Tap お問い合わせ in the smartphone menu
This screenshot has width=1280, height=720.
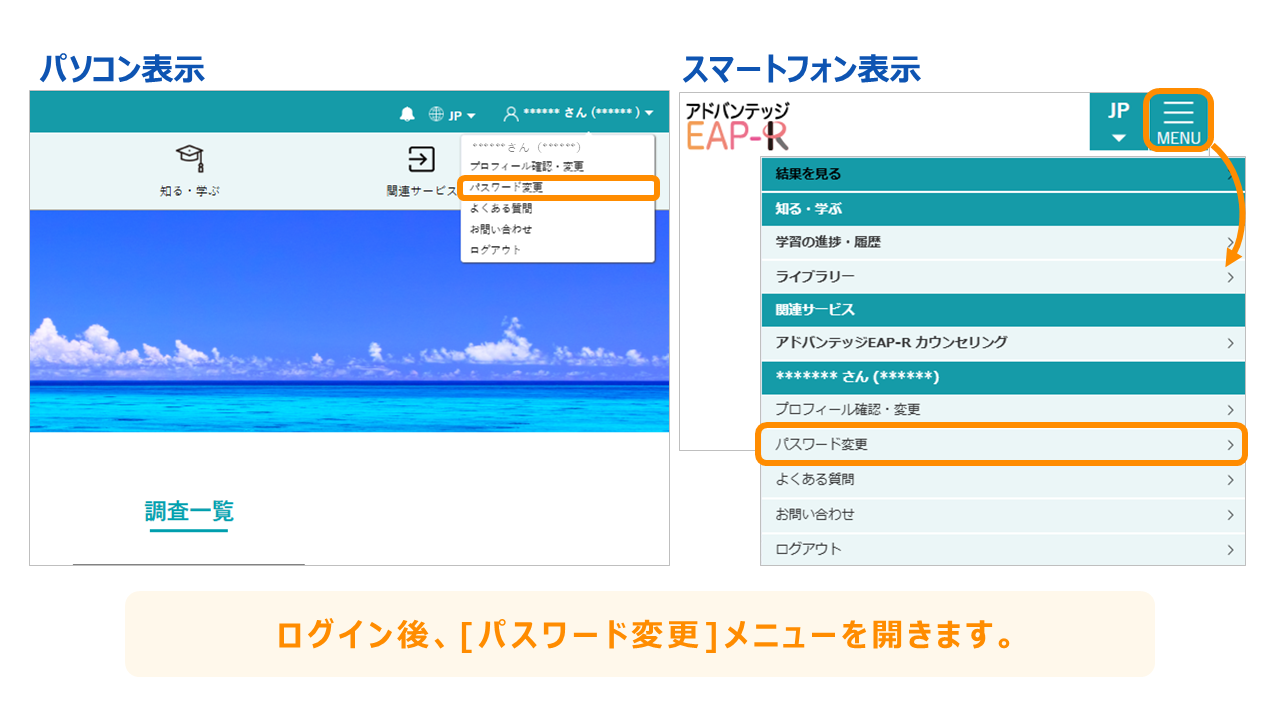point(1003,515)
